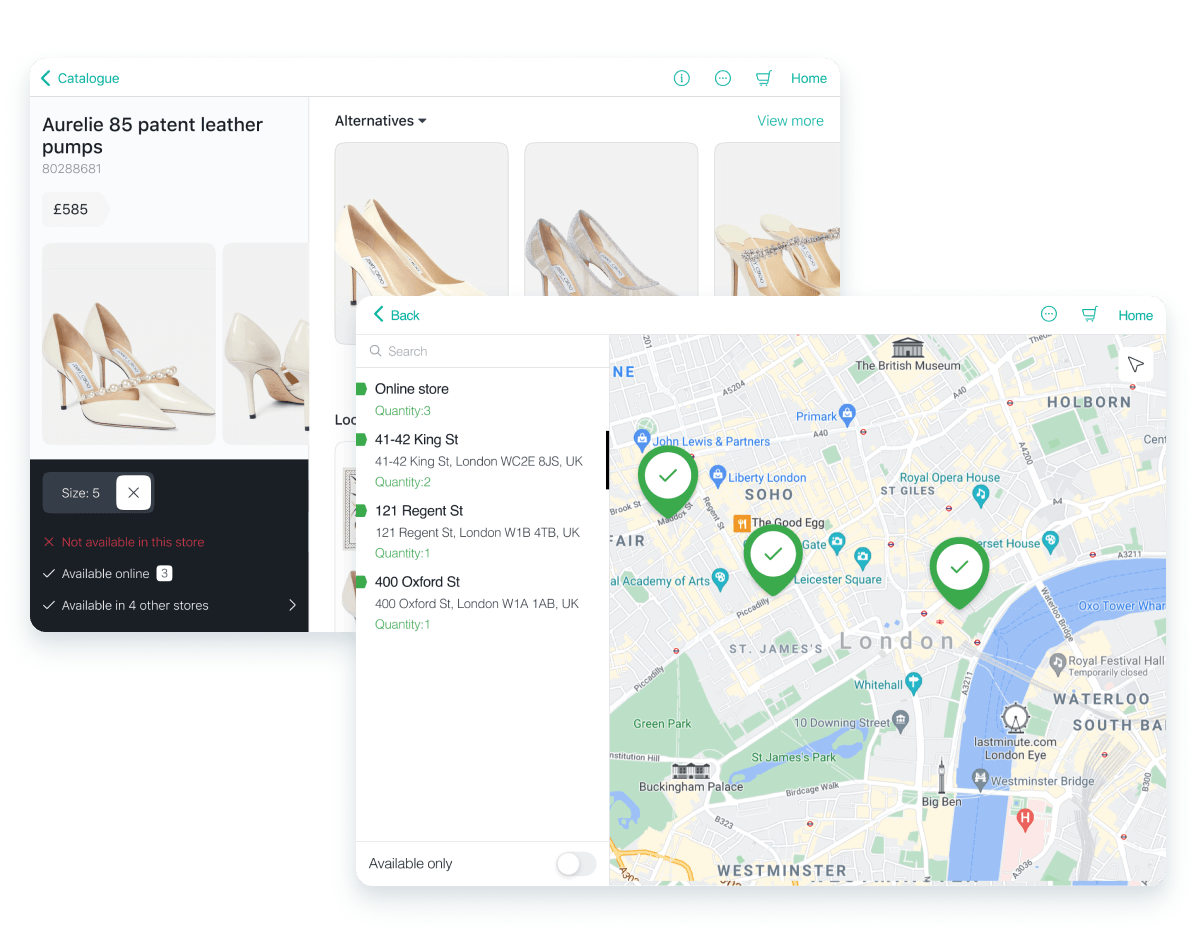The image size is (1192, 940).
Task: Click the green map pin near Maddox St
Action: click(x=668, y=477)
